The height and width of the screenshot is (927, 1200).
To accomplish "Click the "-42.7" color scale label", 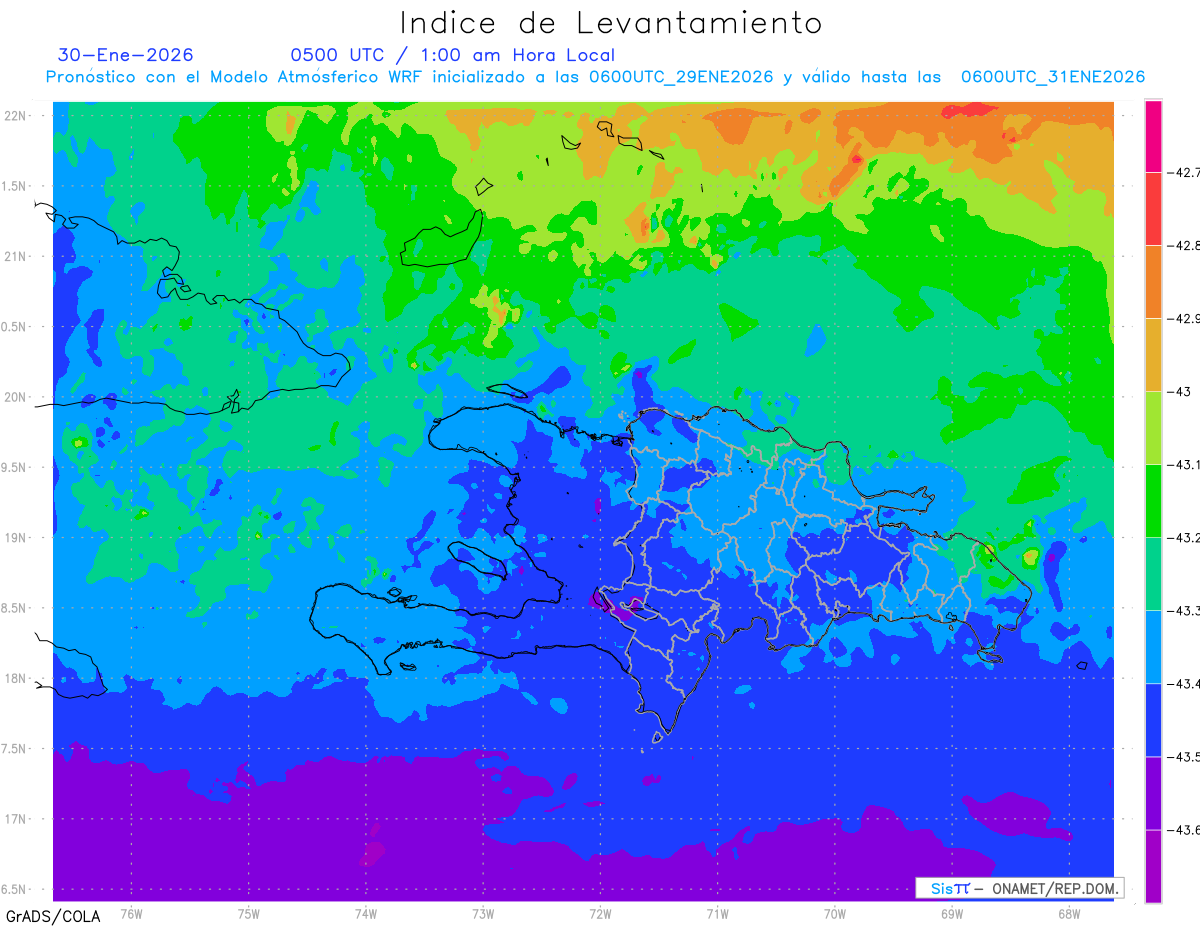I will [1184, 173].
